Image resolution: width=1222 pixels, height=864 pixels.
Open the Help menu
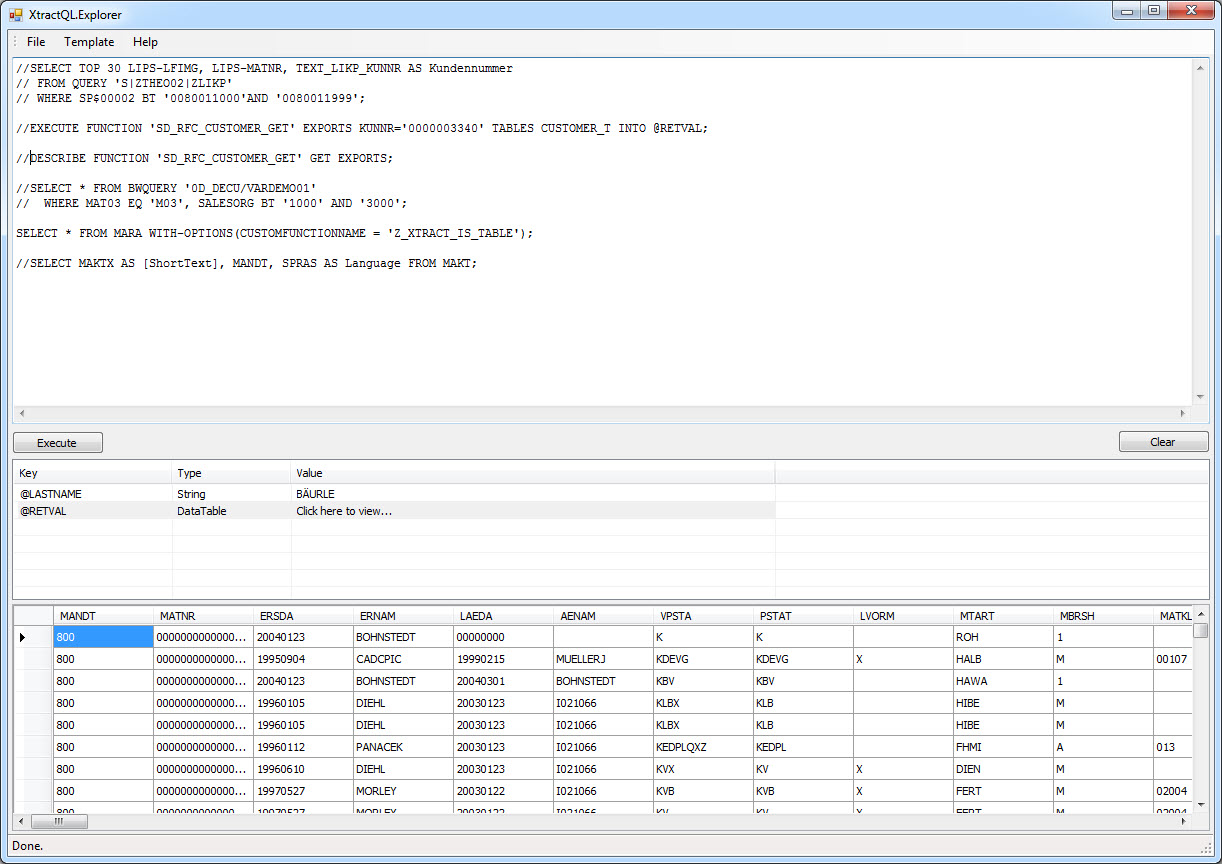145,42
